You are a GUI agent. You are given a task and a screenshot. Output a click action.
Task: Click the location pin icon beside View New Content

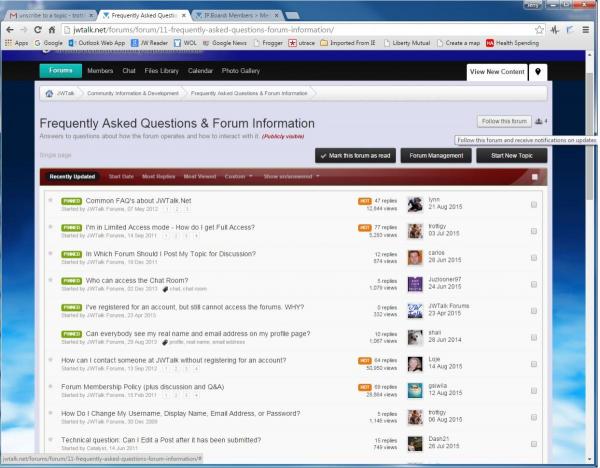click(x=537, y=72)
